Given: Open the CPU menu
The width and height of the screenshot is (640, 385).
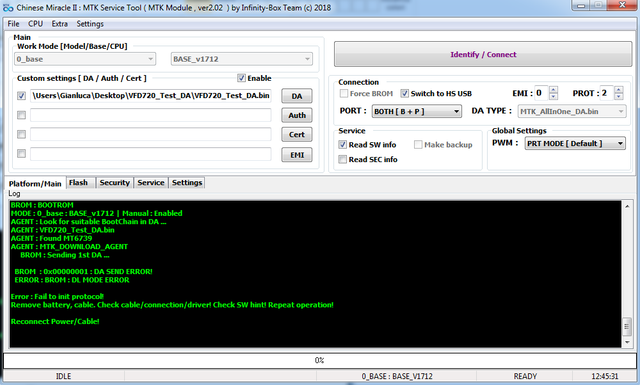Looking at the screenshot, I should tap(36, 24).
